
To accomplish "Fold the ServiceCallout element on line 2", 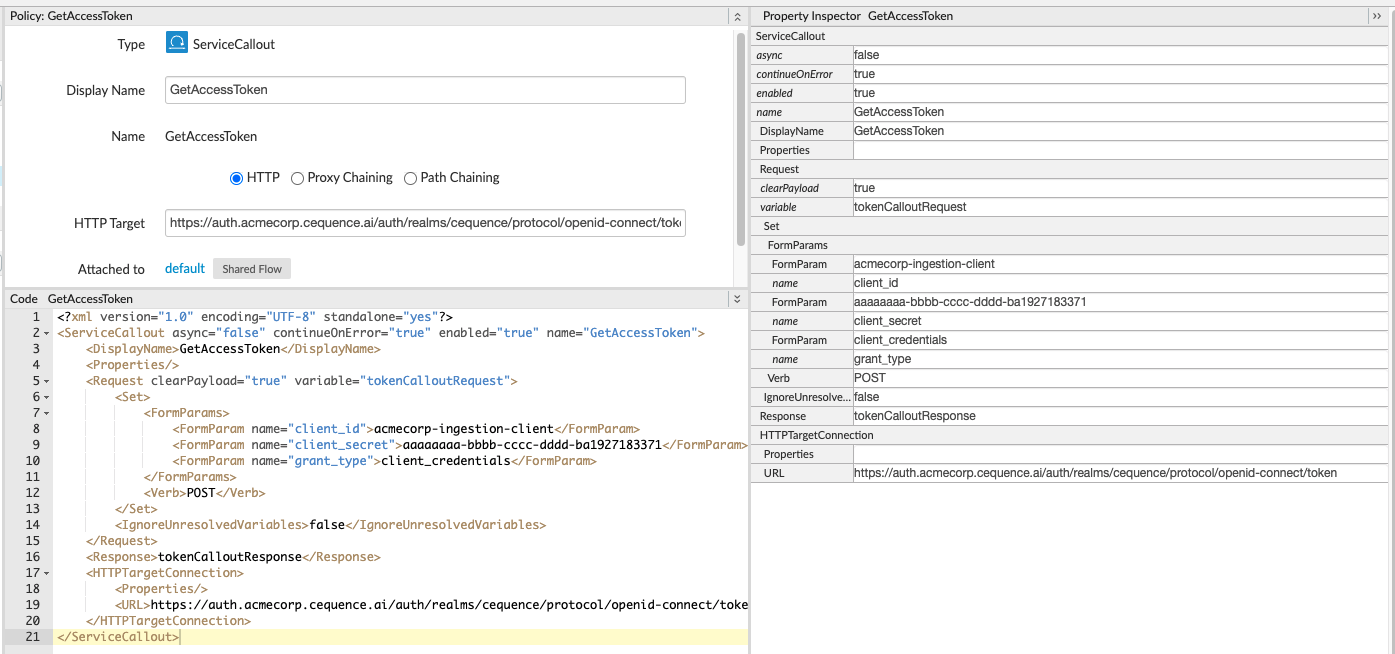I will (47, 333).
